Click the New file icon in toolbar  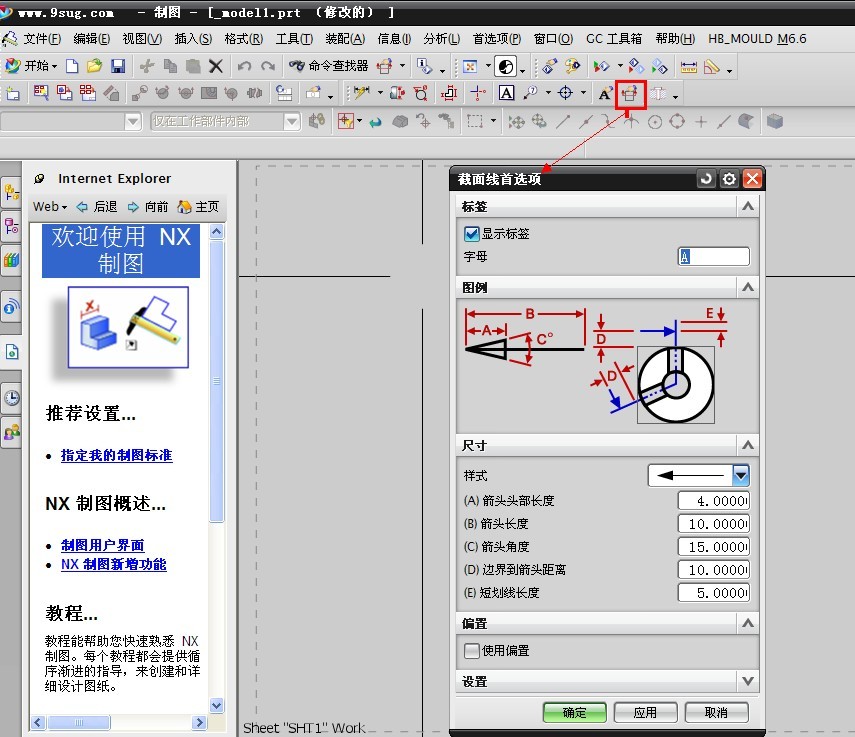(71, 66)
